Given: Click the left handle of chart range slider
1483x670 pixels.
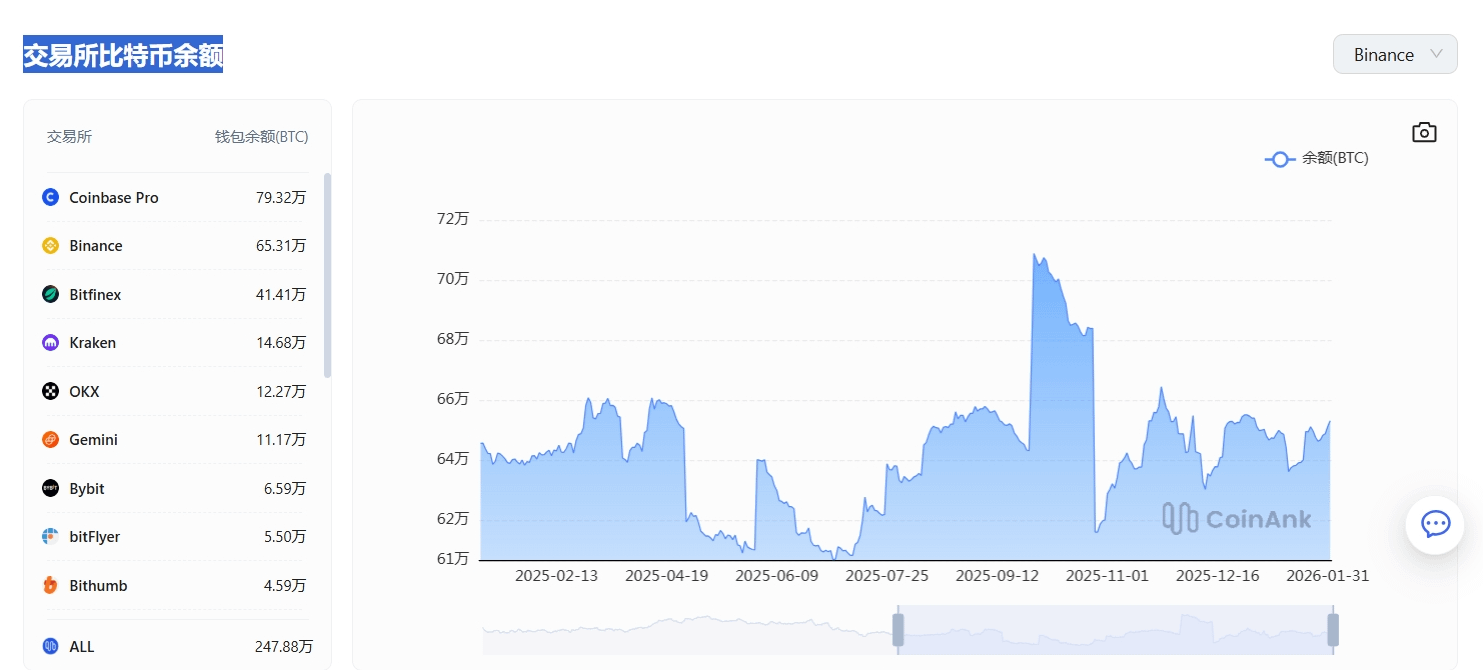Looking at the screenshot, I should click(898, 630).
